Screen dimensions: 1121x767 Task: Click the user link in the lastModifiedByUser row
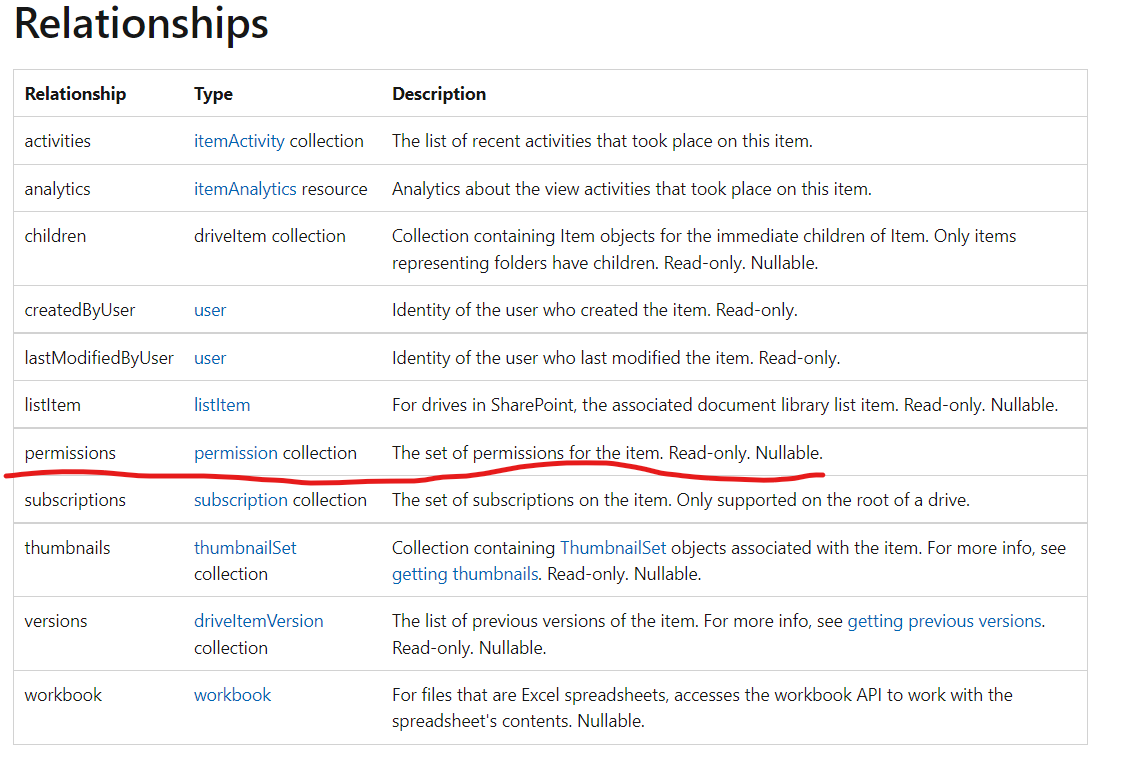click(210, 357)
